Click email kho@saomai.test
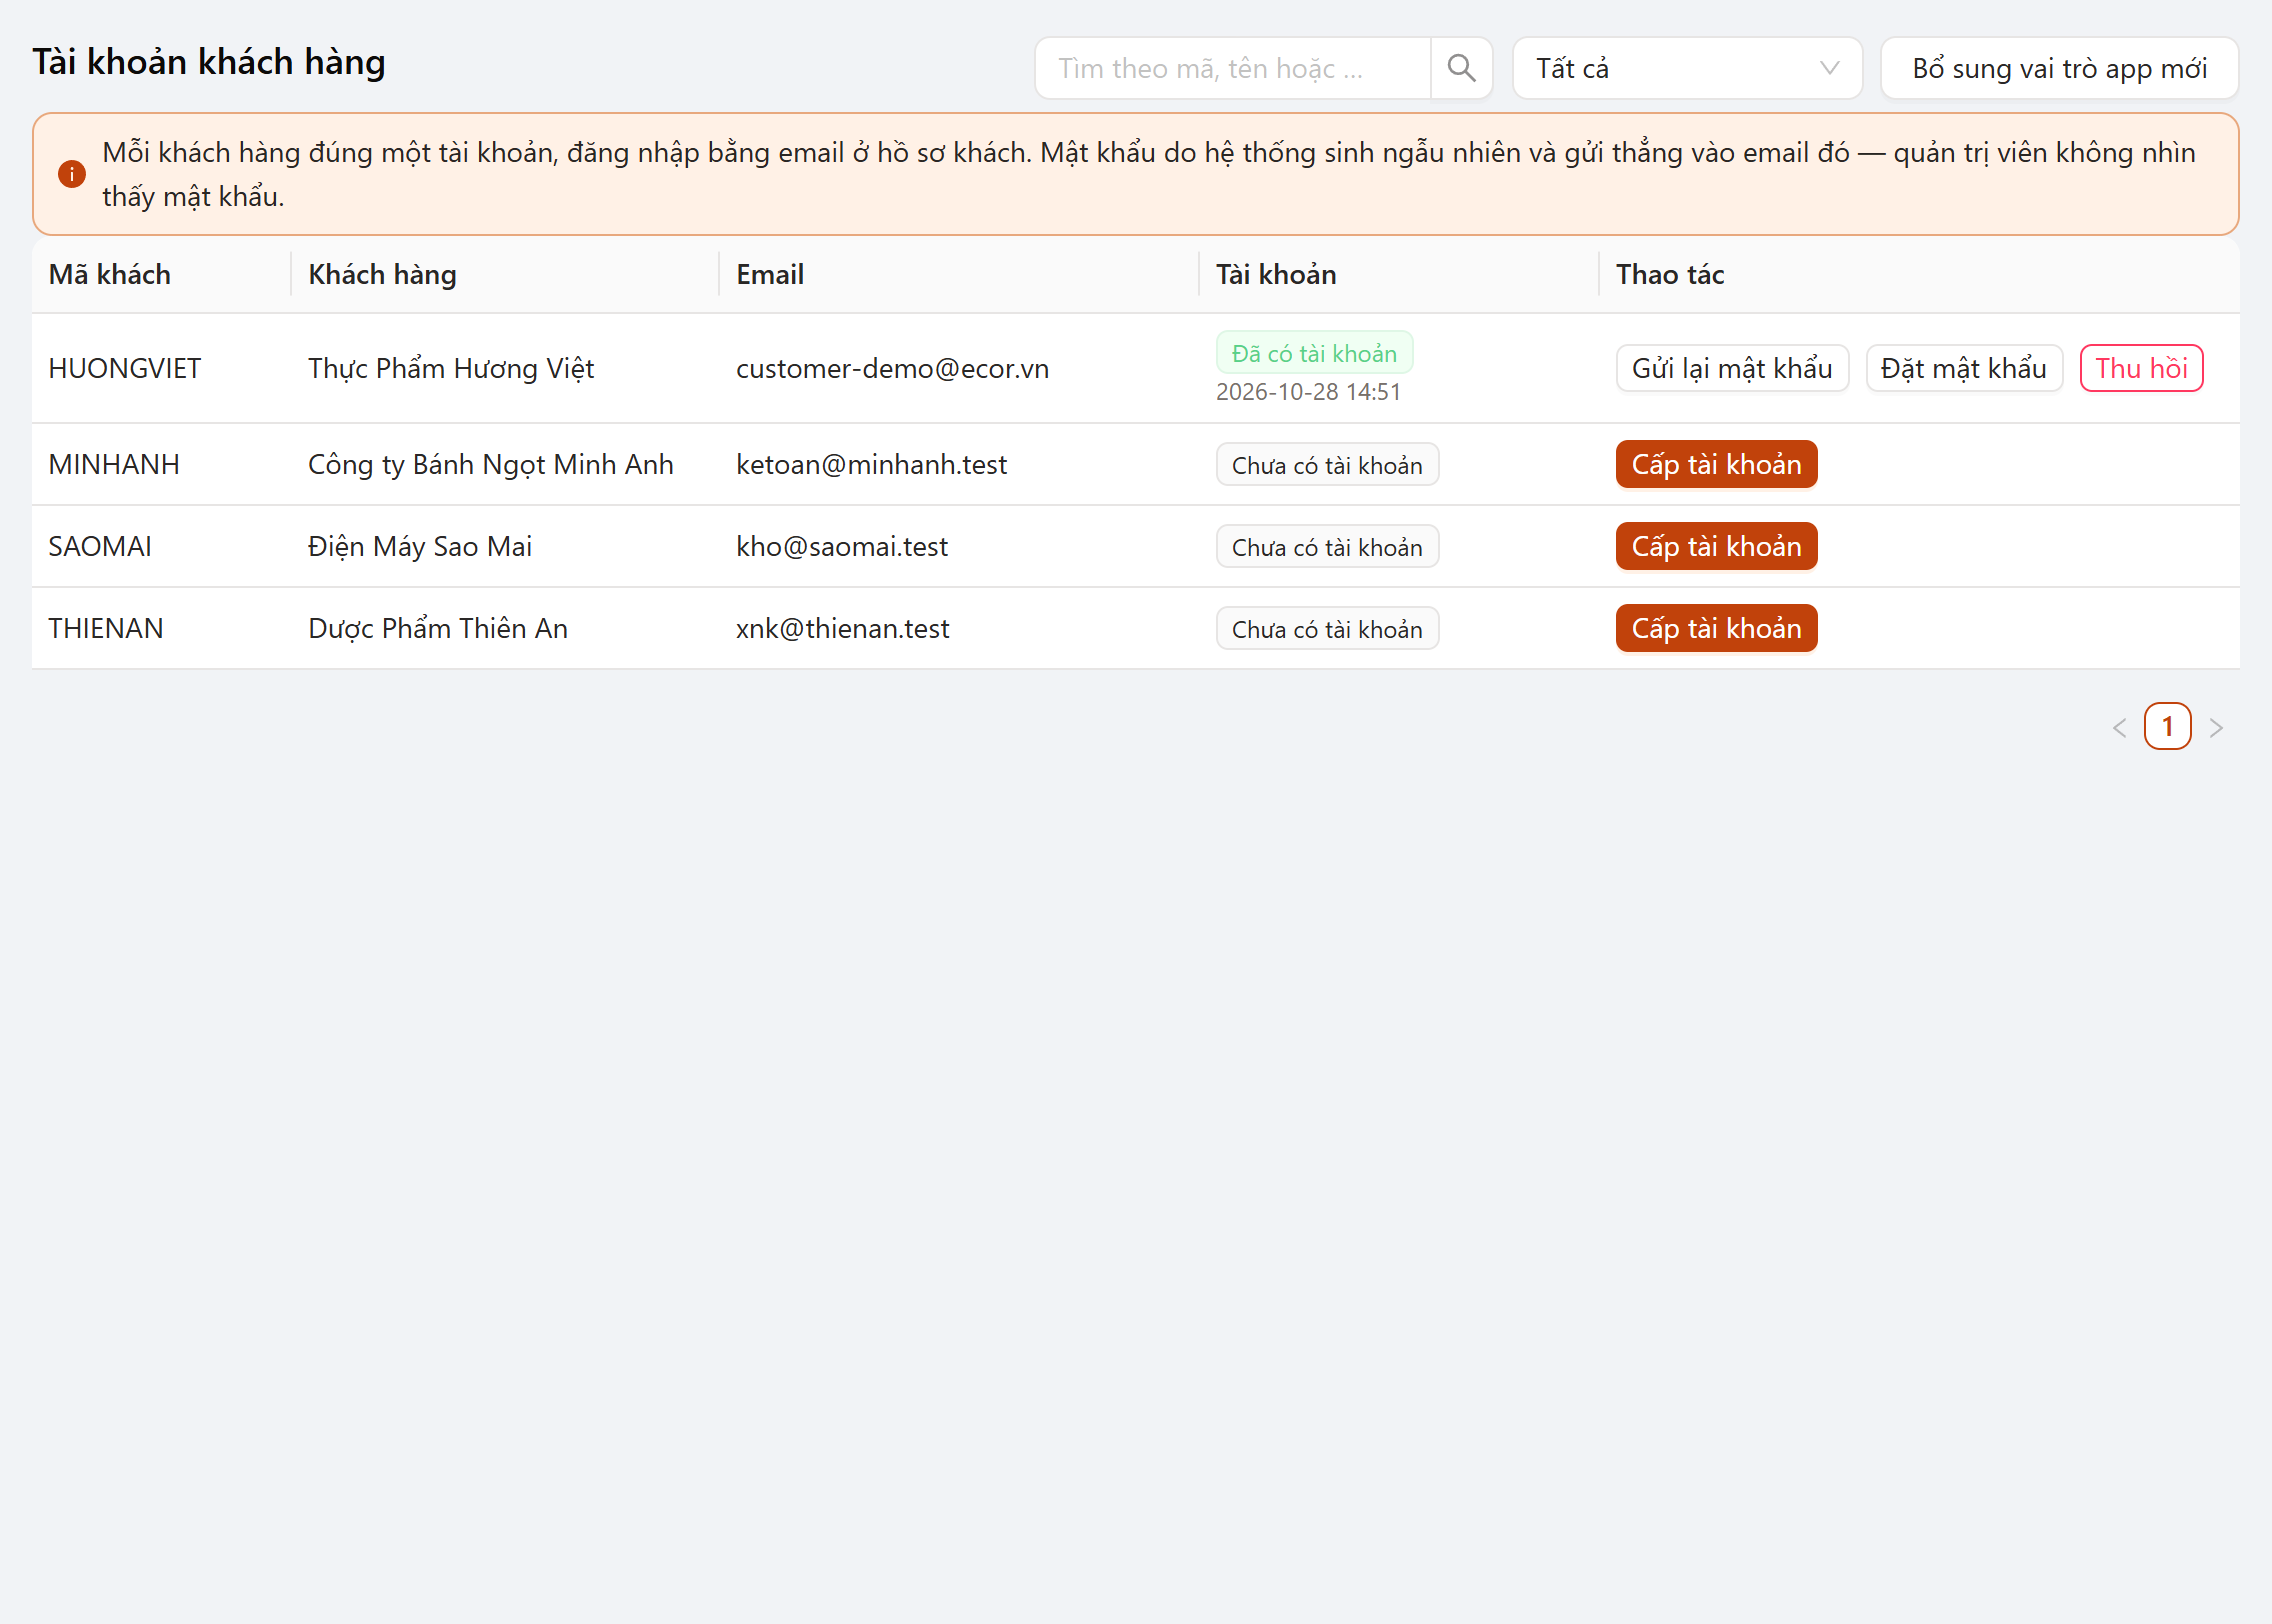2272x1624 pixels. tap(842, 546)
